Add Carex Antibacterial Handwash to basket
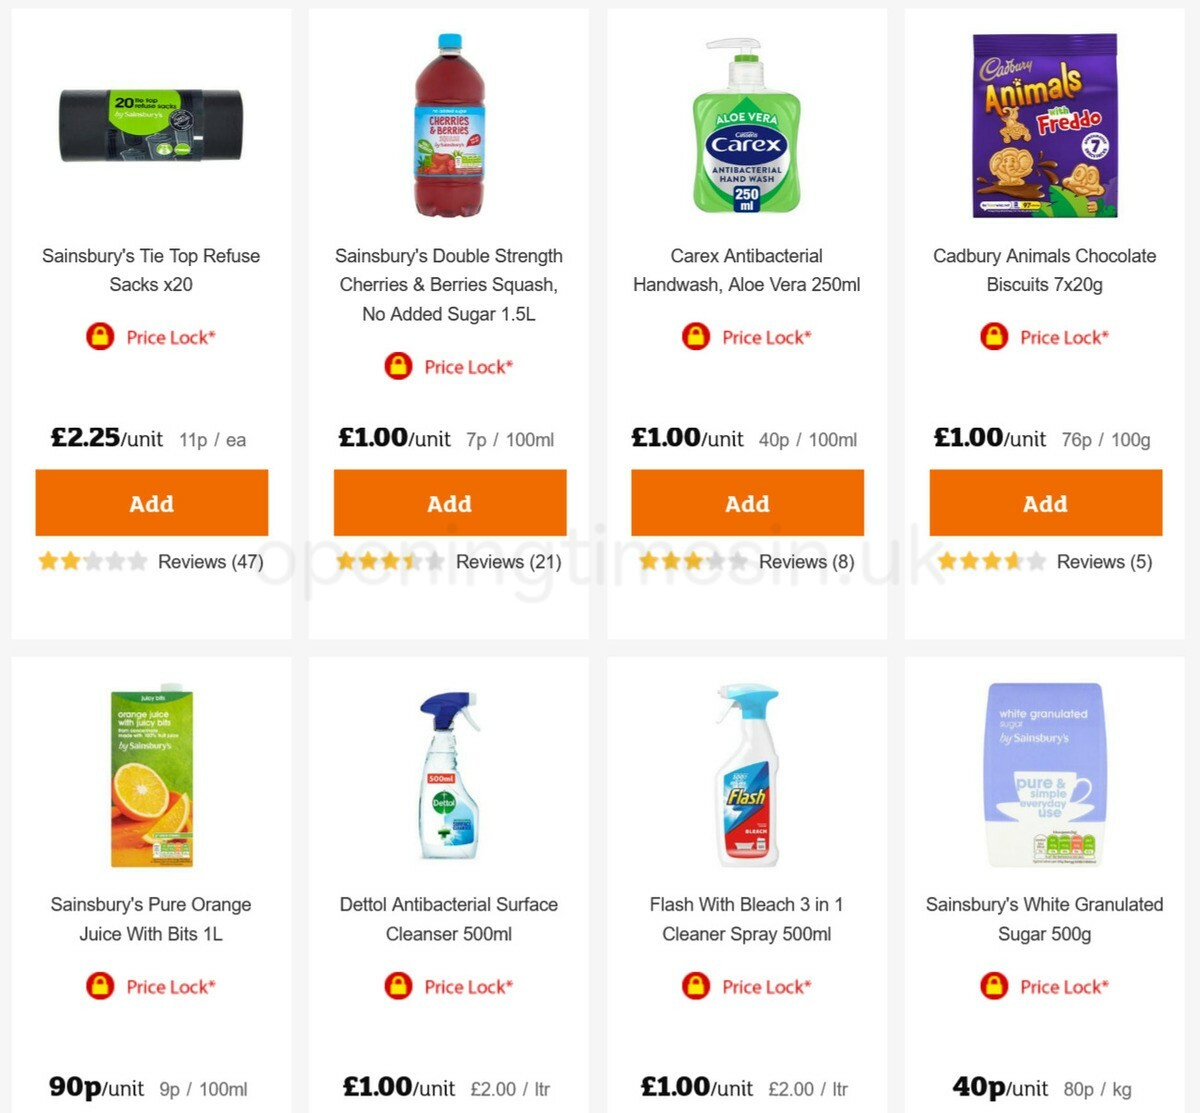 [x=747, y=503]
